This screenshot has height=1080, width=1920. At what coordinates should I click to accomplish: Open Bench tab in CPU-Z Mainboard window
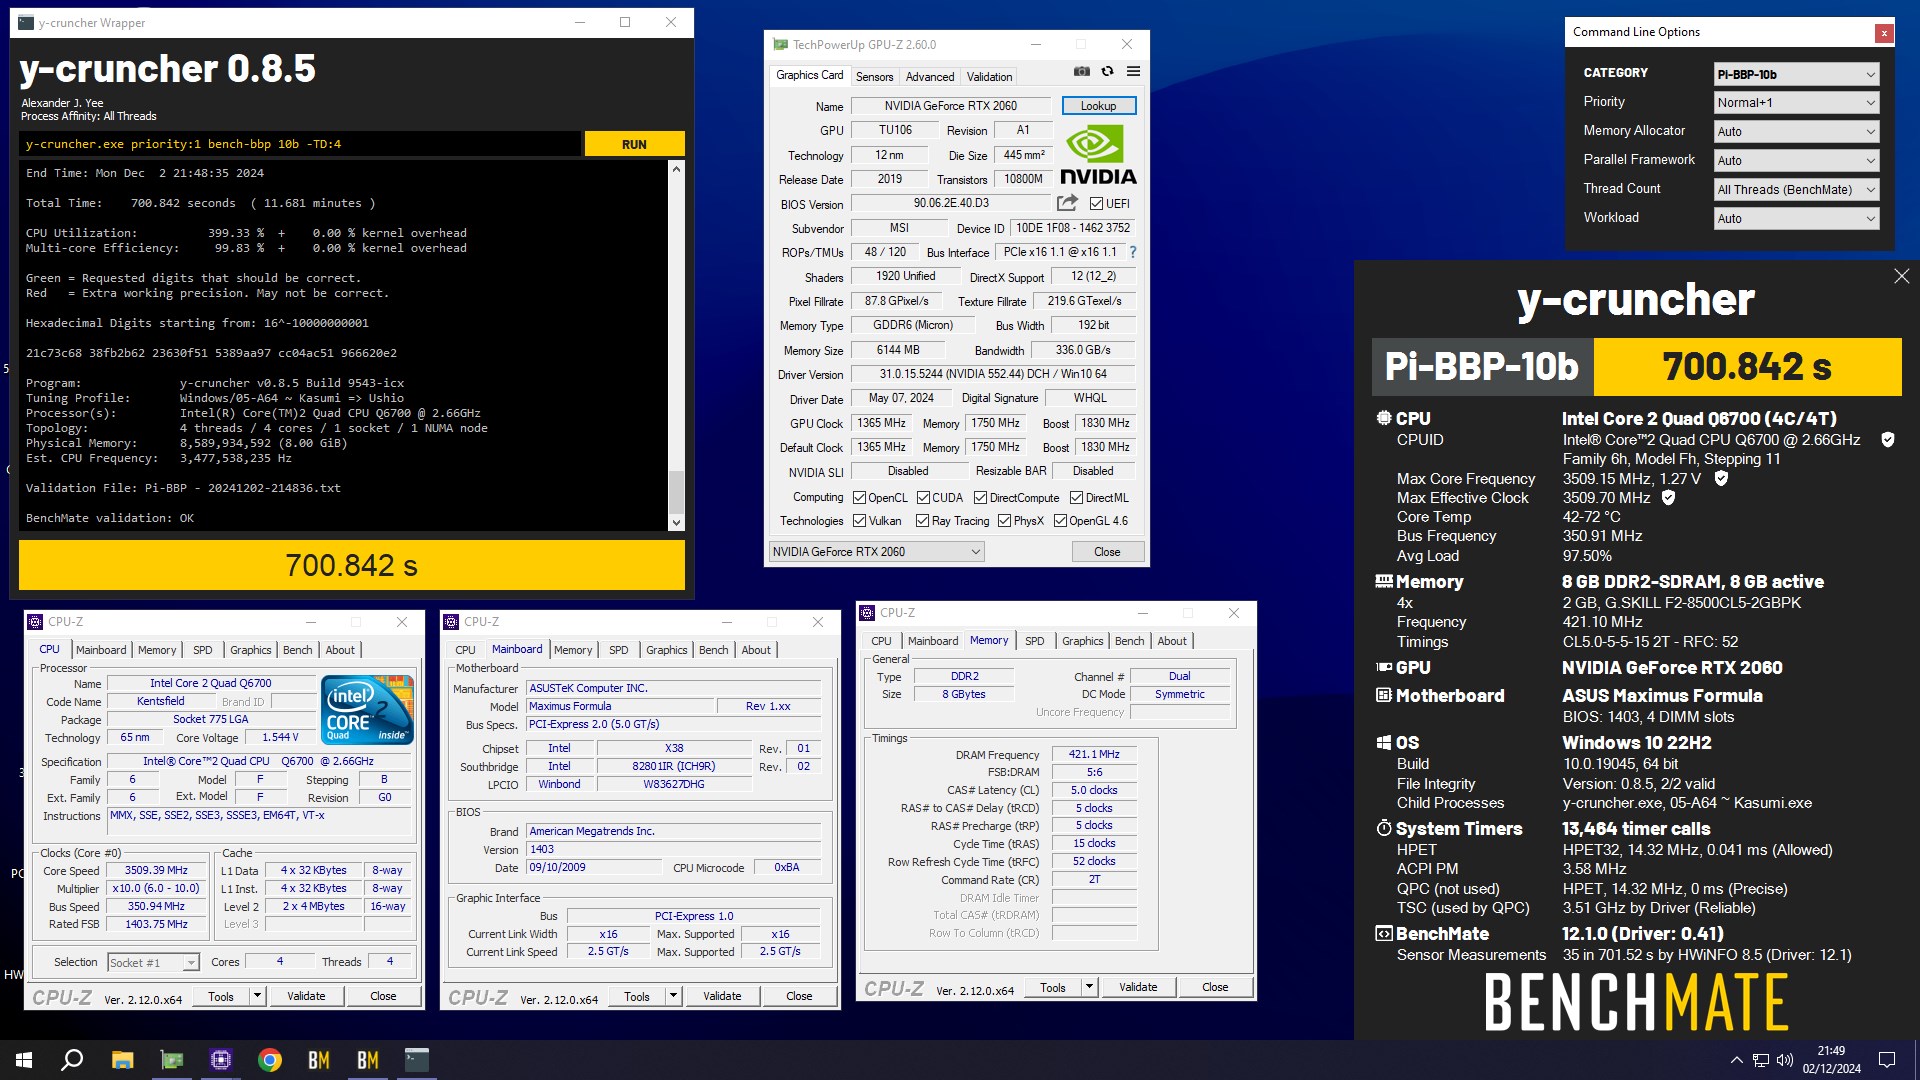[713, 650]
